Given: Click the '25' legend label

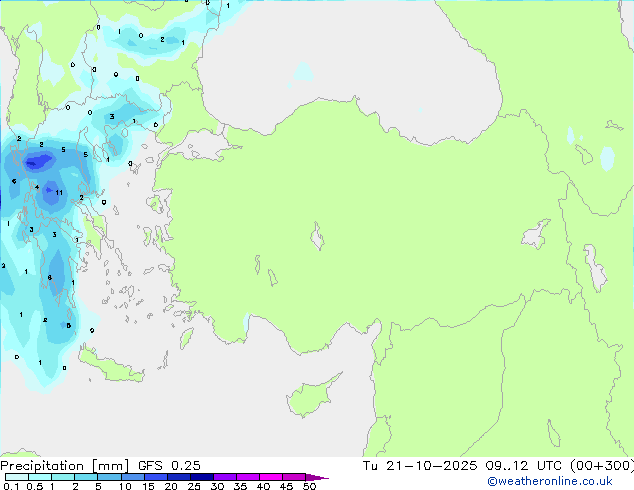Looking at the screenshot, I should (x=194, y=486).
